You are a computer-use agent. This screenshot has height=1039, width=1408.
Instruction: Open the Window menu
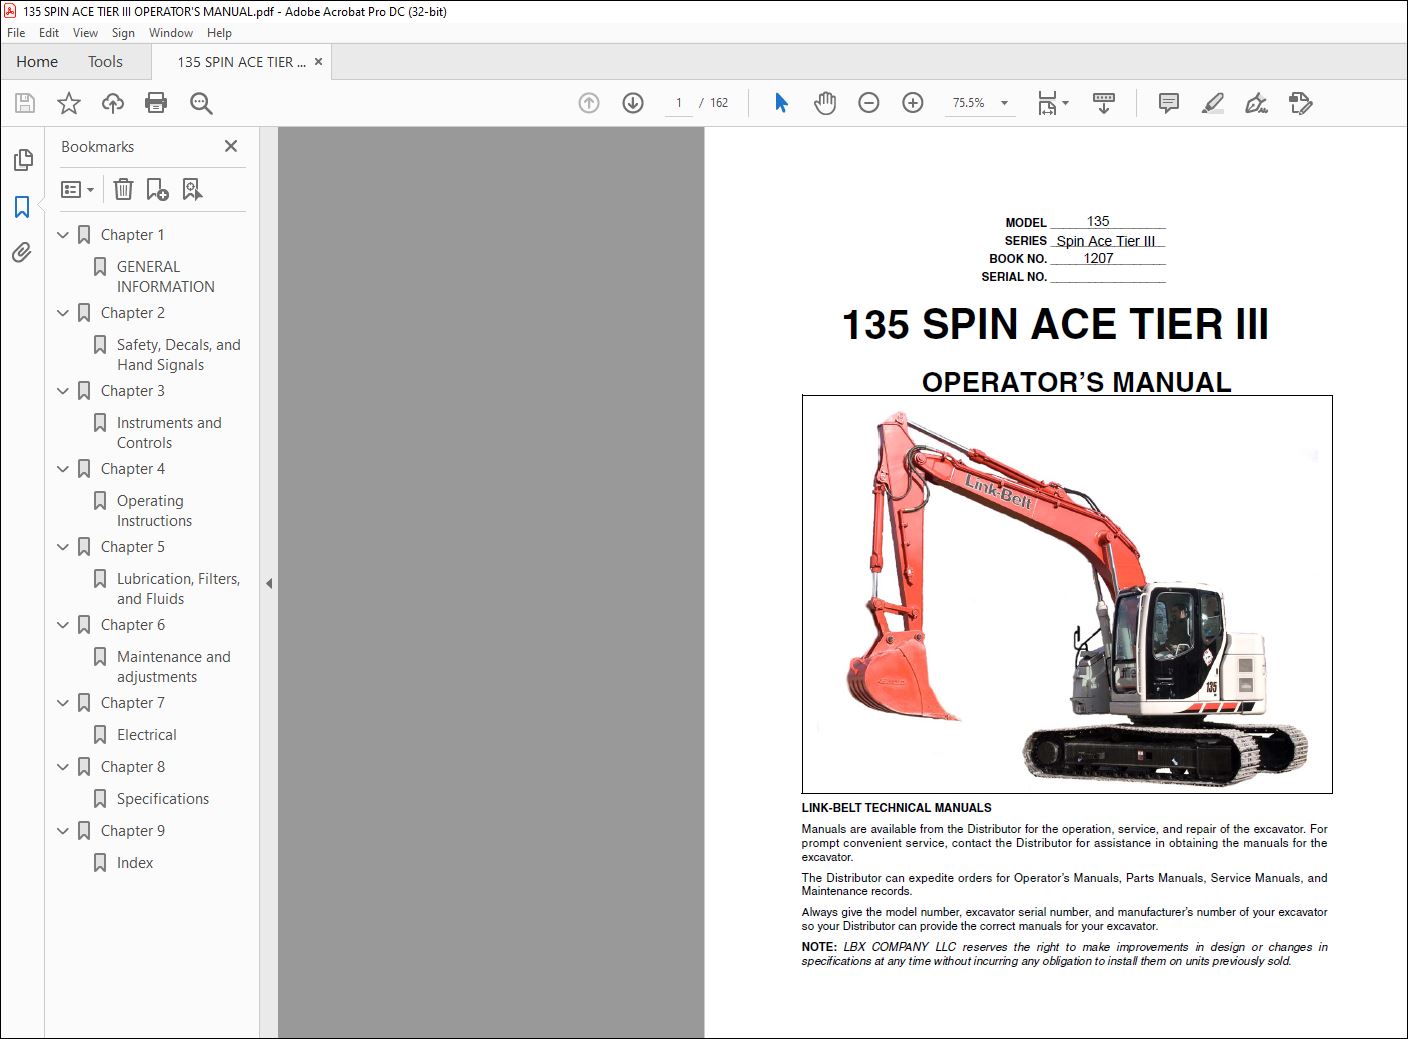click(x=171, y=33)
